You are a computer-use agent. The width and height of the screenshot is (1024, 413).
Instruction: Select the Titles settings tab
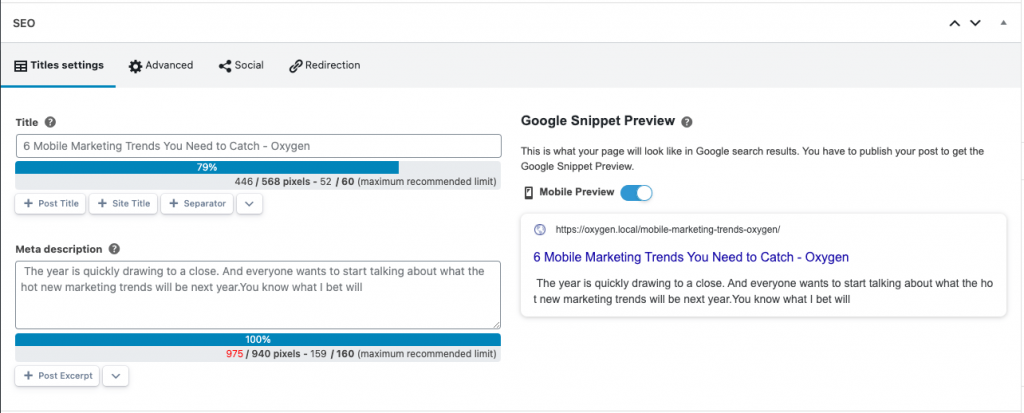click(x=59, y=65)
